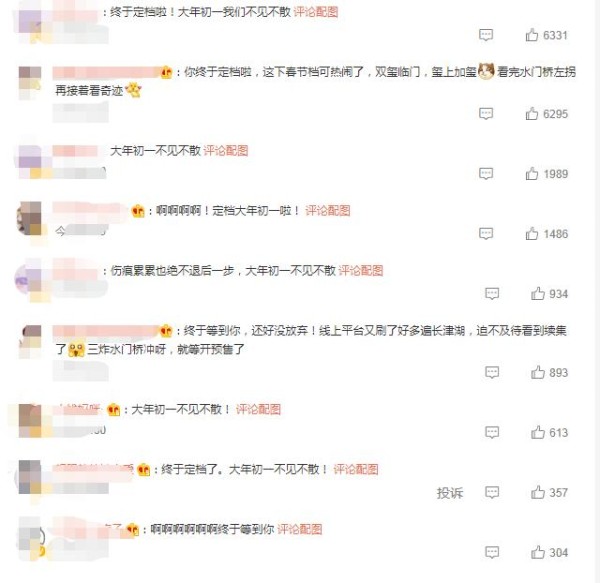Click avatar of the 1486-likes commenter
The image size is (600, 583).
click(29, 218)
